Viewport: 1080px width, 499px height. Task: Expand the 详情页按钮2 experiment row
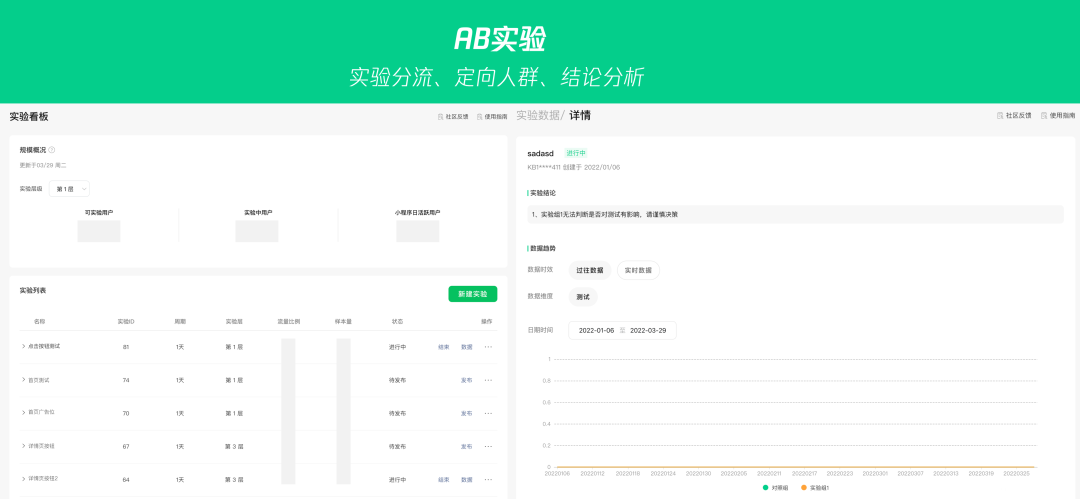23,478
